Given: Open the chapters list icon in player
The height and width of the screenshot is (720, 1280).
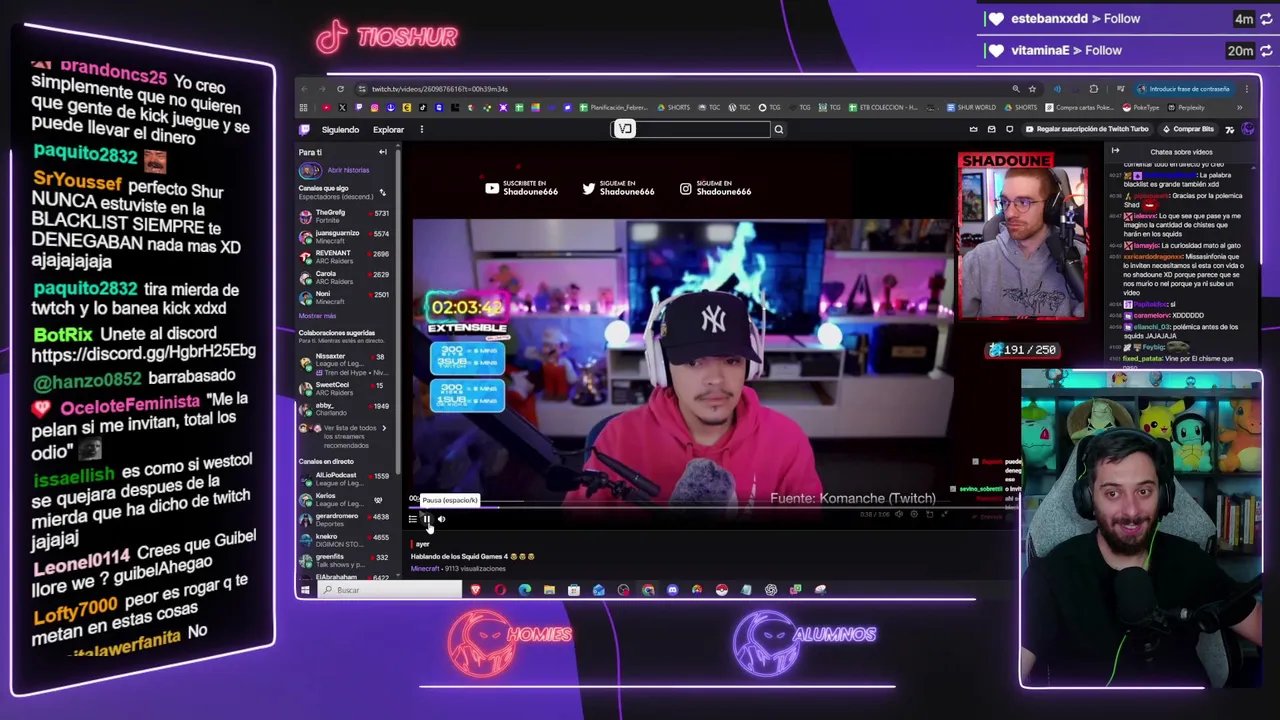Looking at the screenshot, I should (412, 518).
